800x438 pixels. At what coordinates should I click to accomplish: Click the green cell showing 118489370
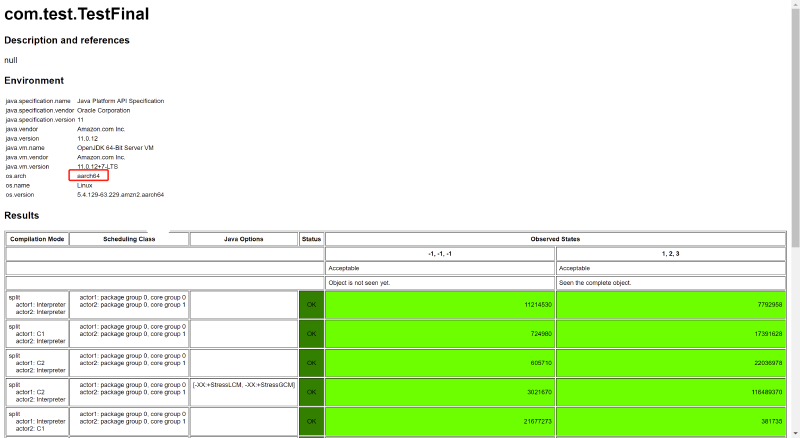click(670, 392)
